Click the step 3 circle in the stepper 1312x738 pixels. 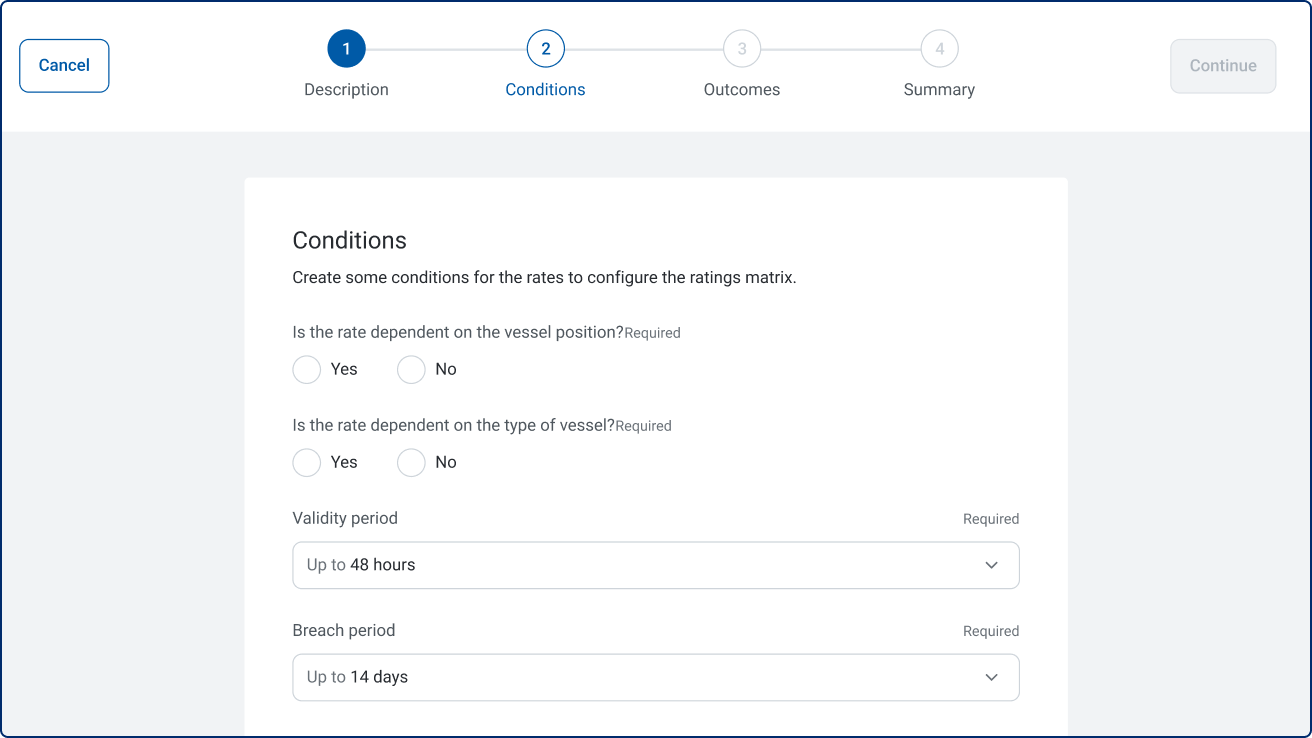(742, 48)
